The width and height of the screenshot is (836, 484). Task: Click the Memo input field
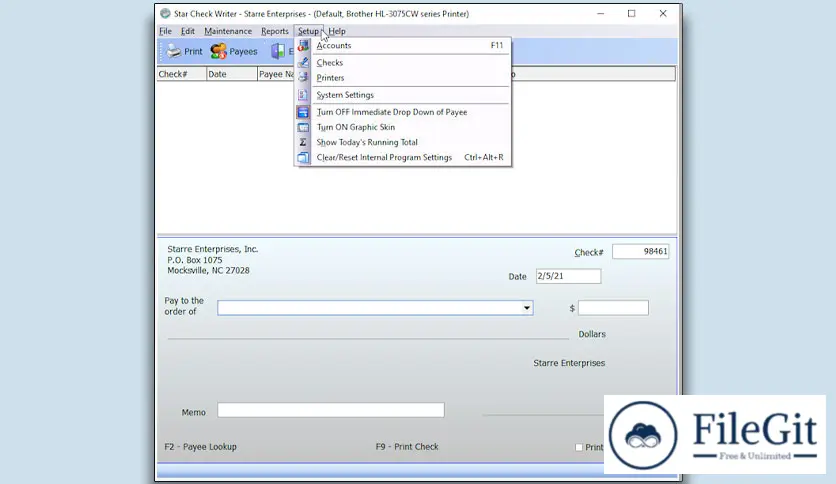click(331, 410)
